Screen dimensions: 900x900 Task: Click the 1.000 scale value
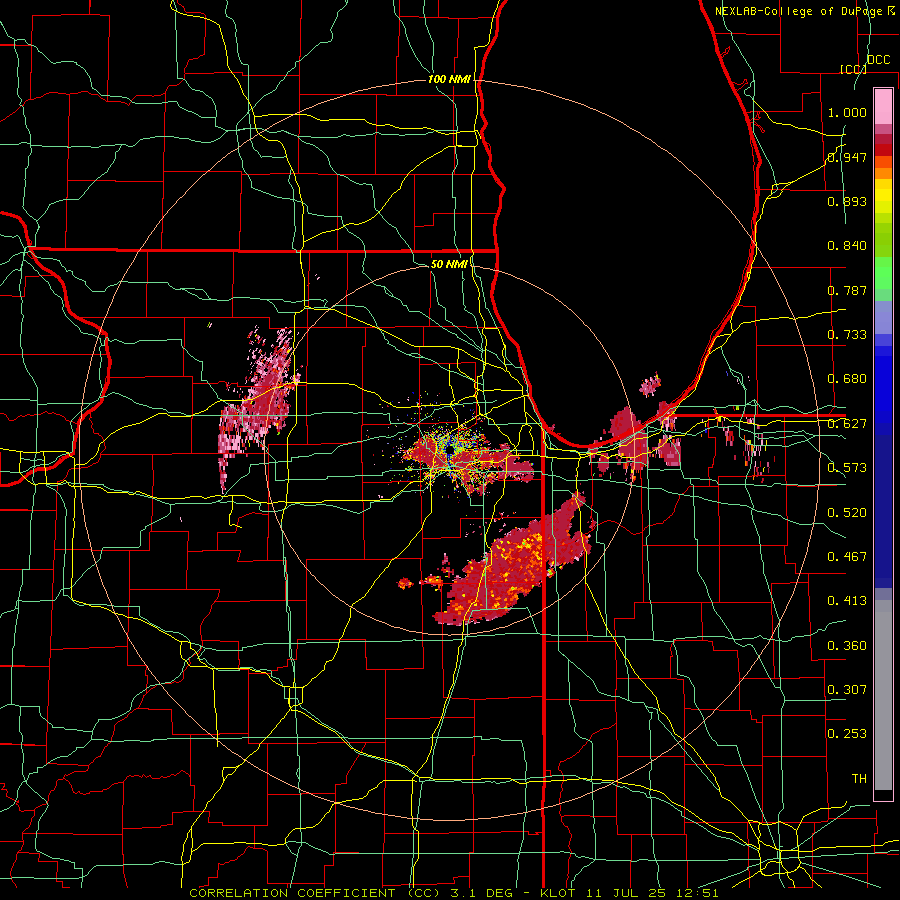tap(847, 113)
